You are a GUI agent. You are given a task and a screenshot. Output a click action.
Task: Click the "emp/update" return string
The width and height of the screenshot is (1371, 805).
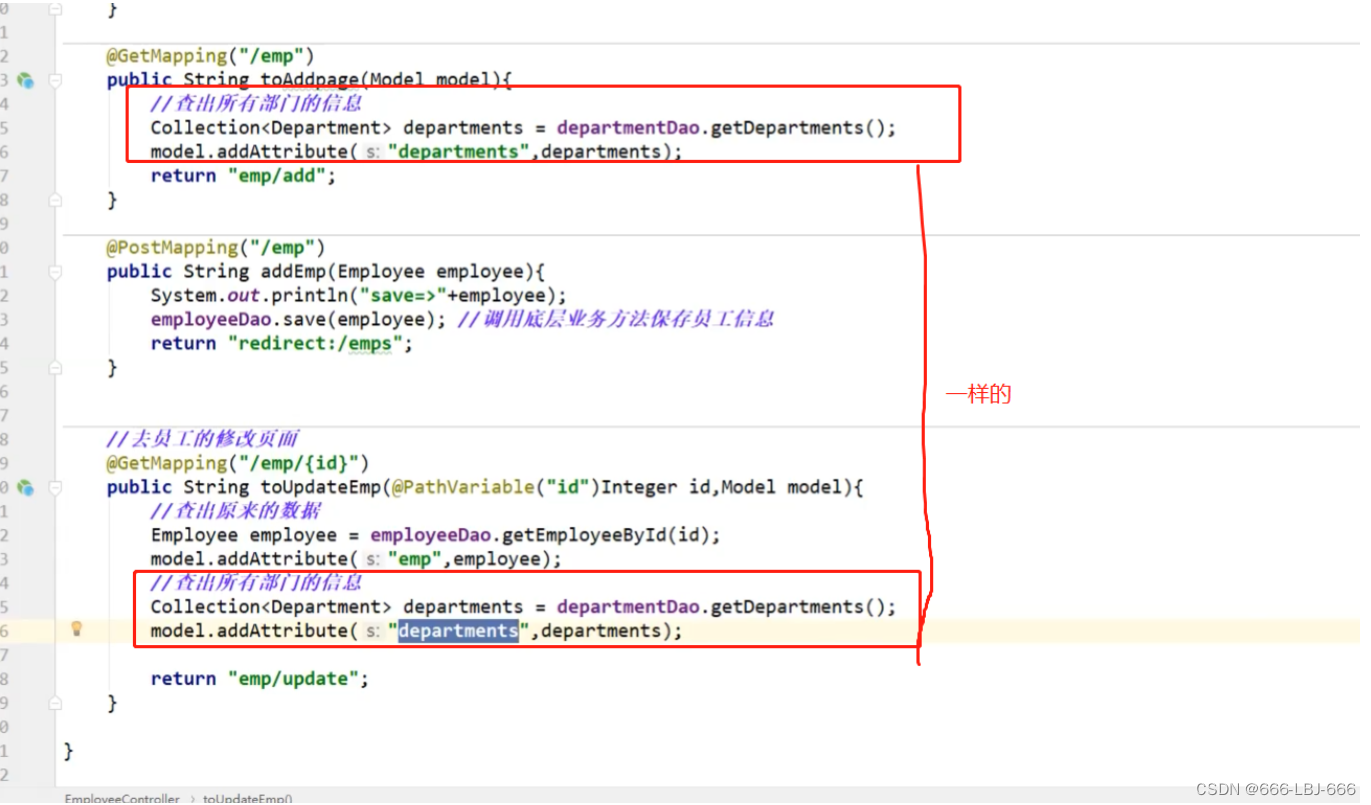(x=293, y=679)
